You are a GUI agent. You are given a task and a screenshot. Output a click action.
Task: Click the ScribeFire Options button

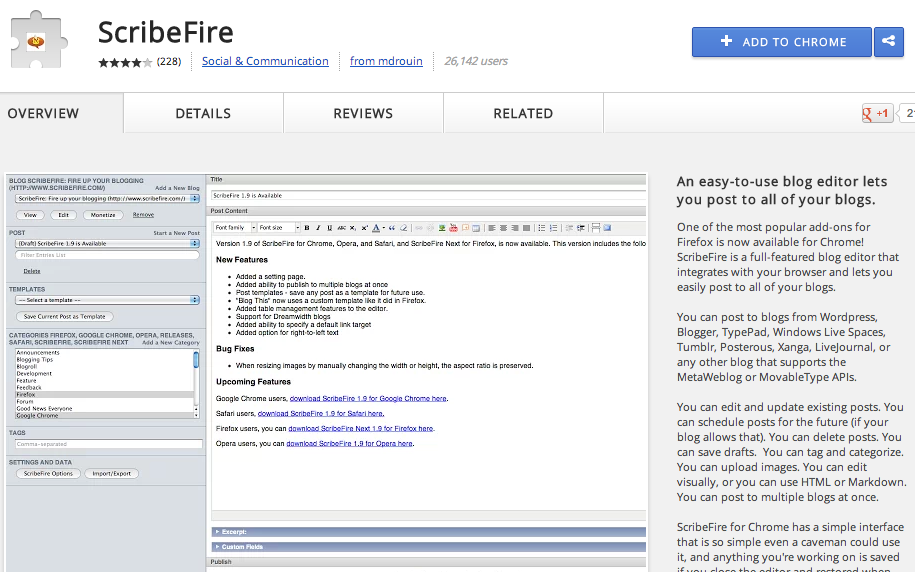coord(48,473)
